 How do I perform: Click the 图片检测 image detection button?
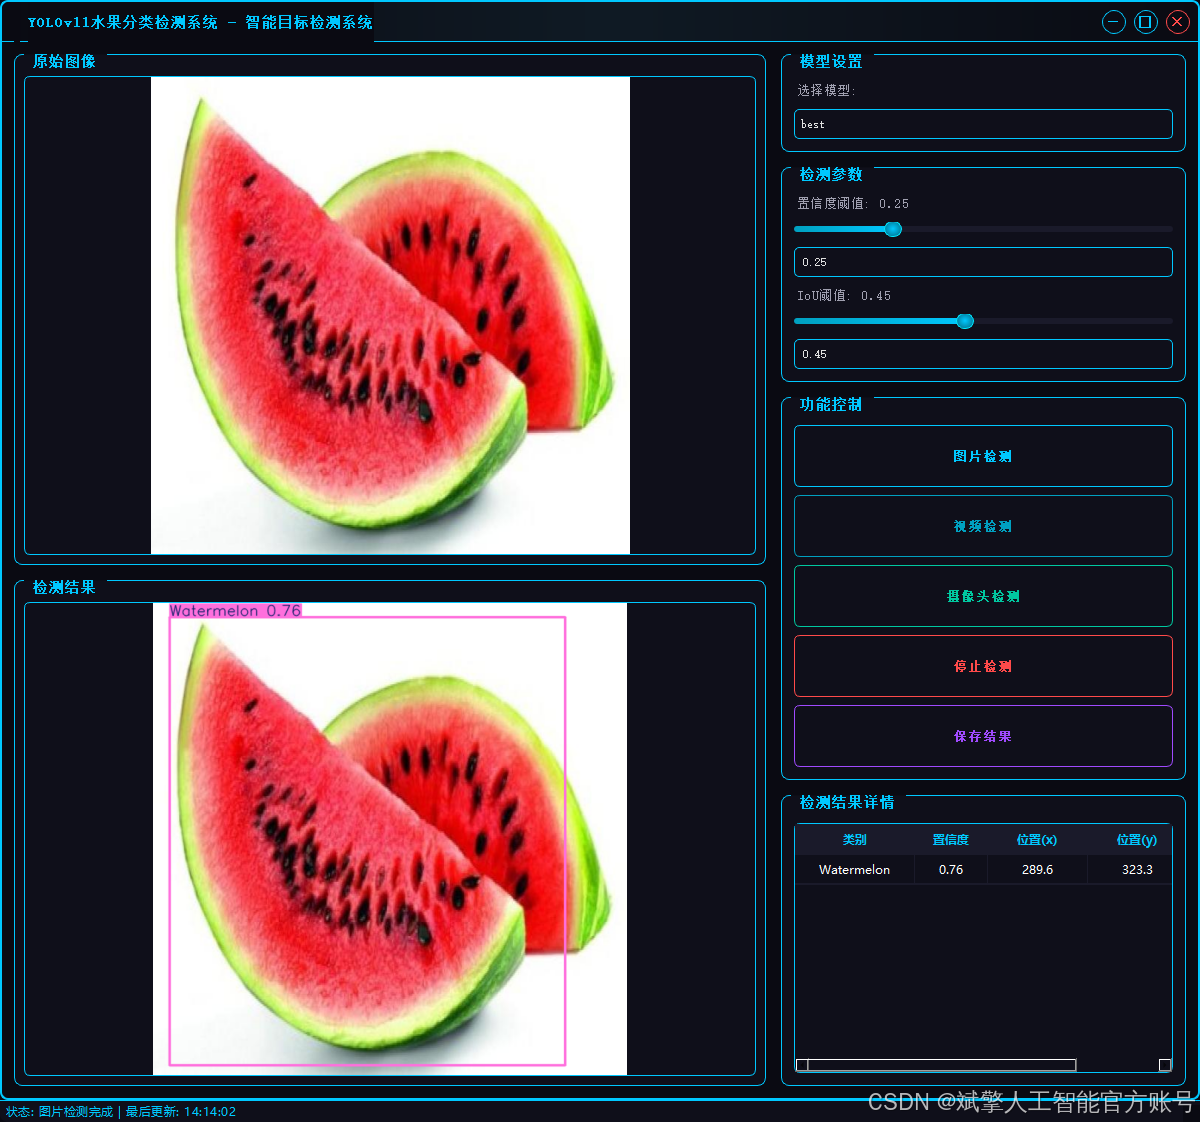pyautogui.click(x=983, y=456)
